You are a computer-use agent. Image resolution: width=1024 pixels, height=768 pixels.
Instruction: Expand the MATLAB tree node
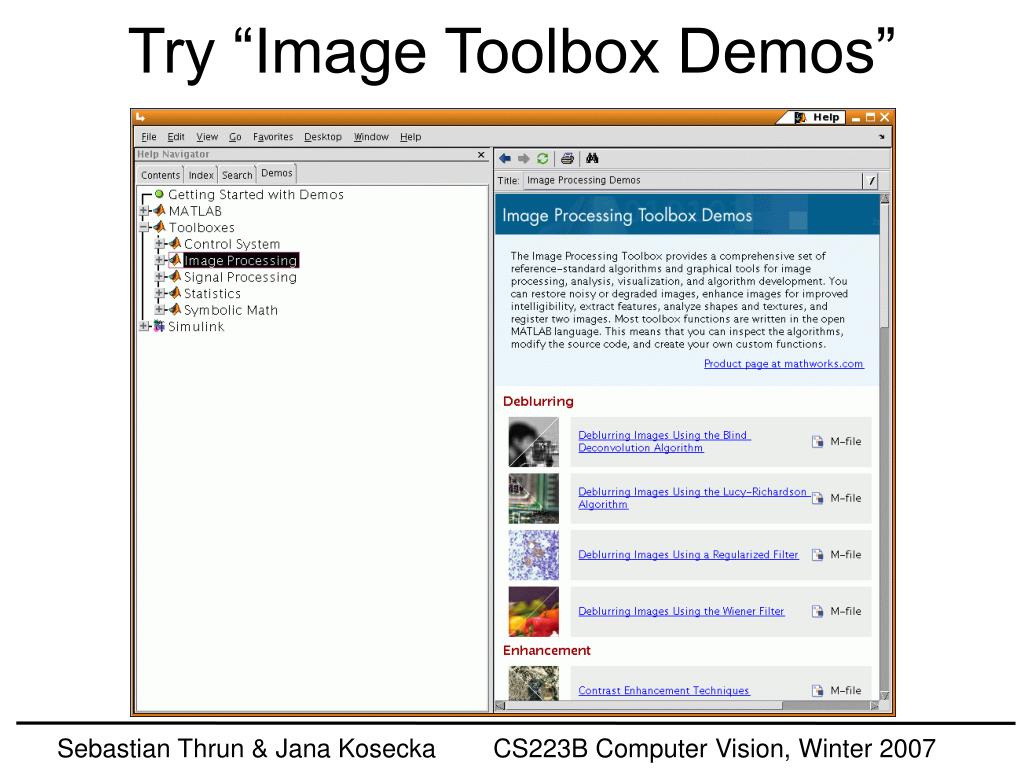point(144,211)
